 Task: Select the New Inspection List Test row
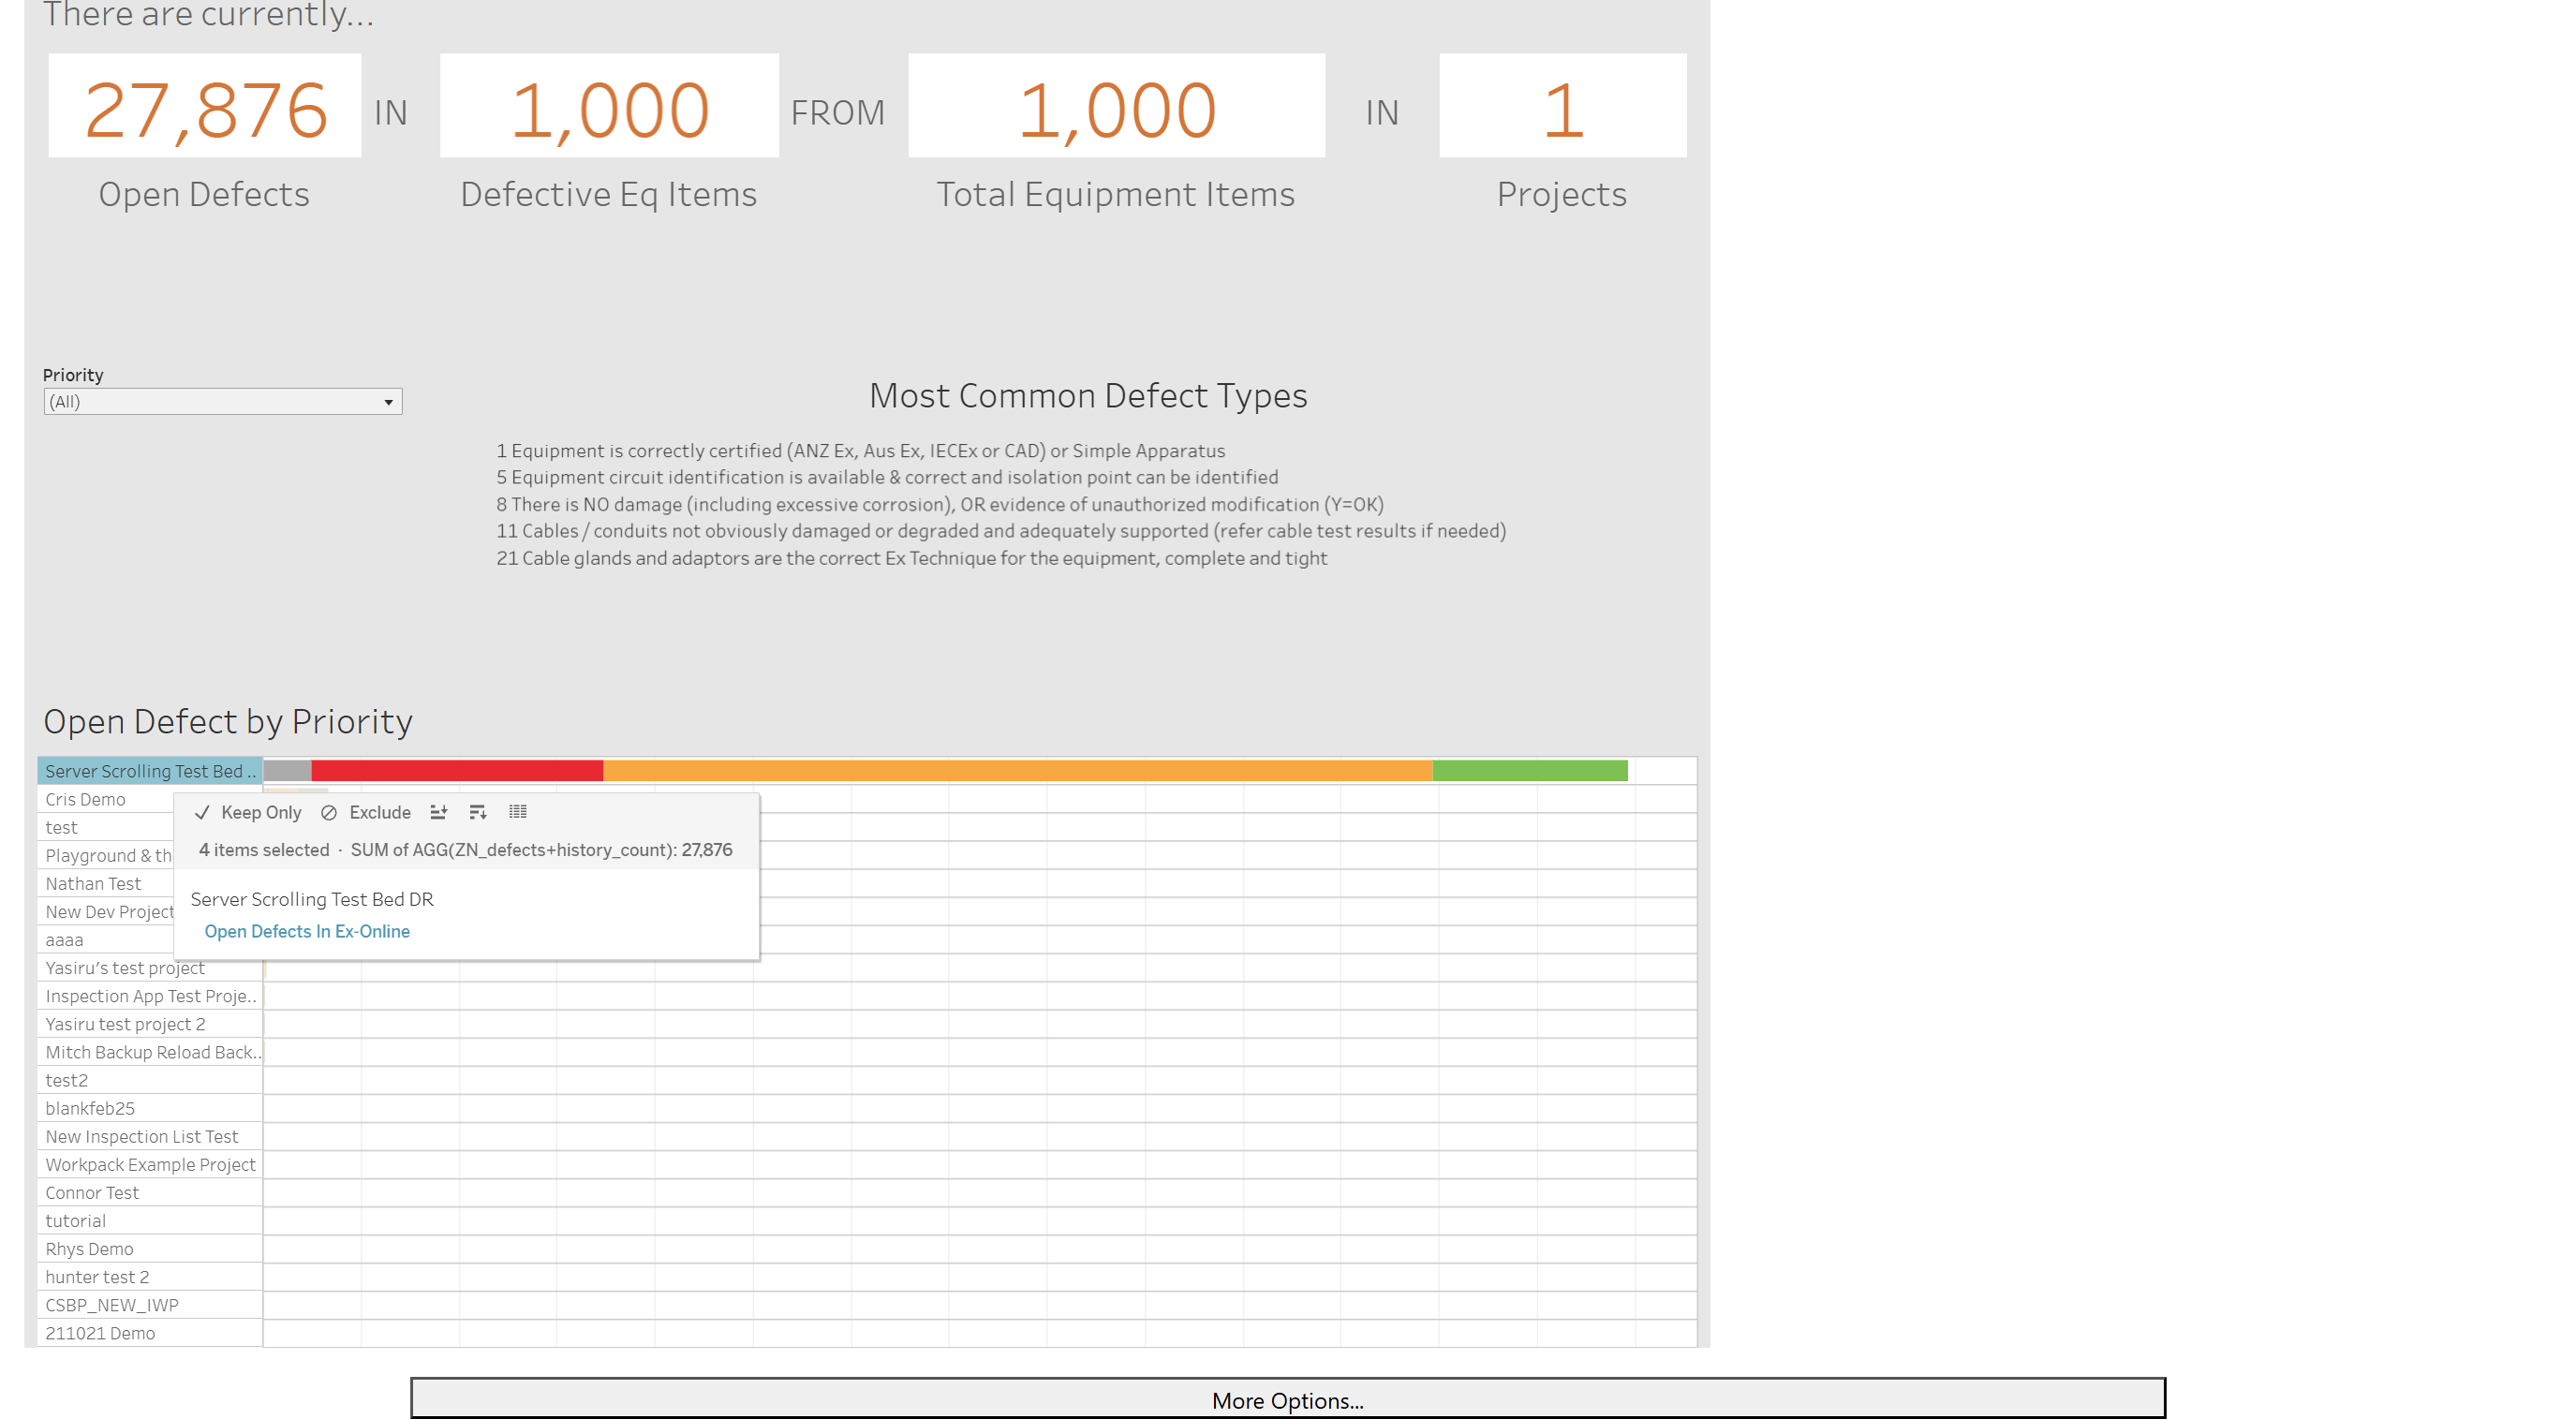[150, 1135]
